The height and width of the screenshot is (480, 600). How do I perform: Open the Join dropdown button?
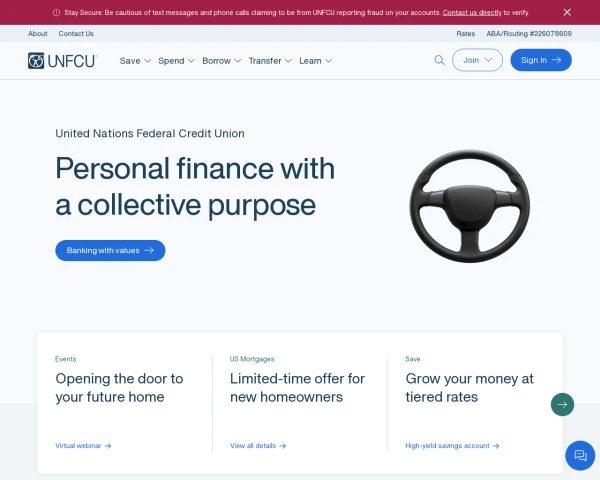(x=477, y=60)
